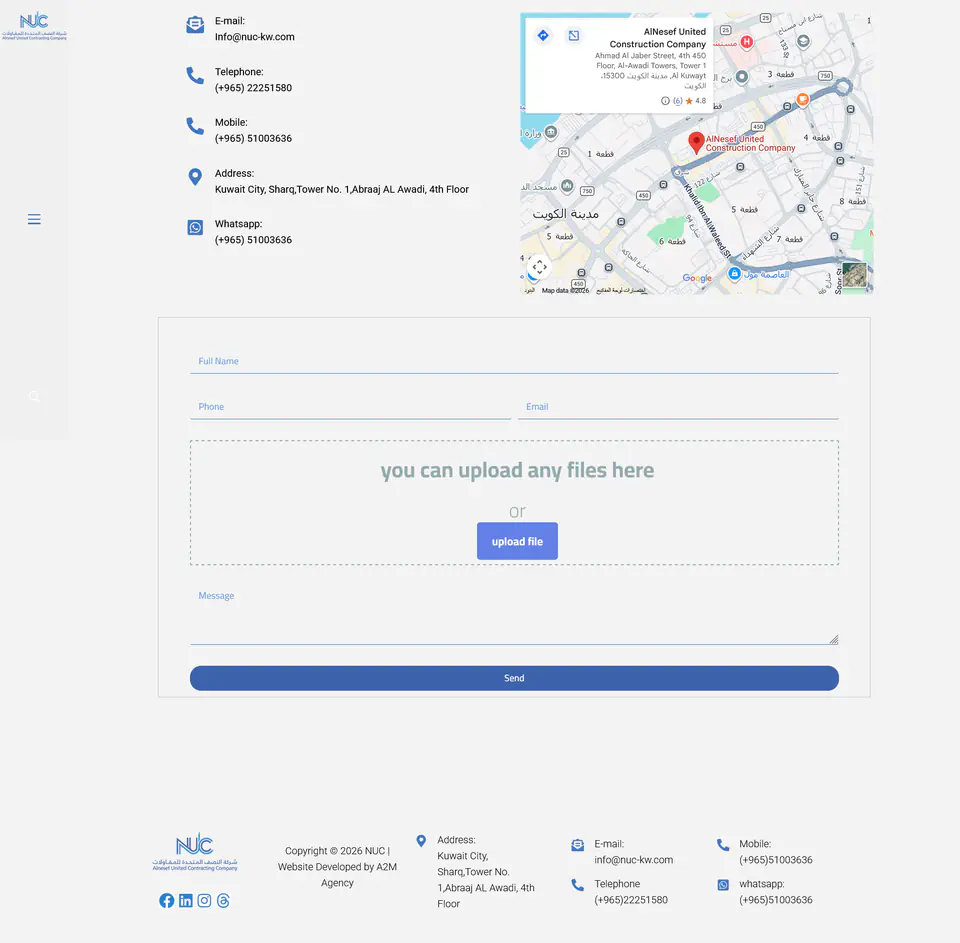The height and width of the screenshot is (943, 960).
Task: Click the Whatsapp icon in the contact list
Action: click(195, 228)
